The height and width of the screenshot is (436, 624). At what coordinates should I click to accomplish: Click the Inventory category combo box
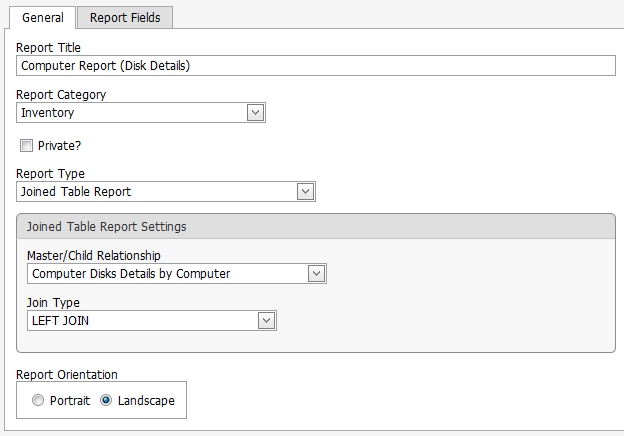click(141, 113)
